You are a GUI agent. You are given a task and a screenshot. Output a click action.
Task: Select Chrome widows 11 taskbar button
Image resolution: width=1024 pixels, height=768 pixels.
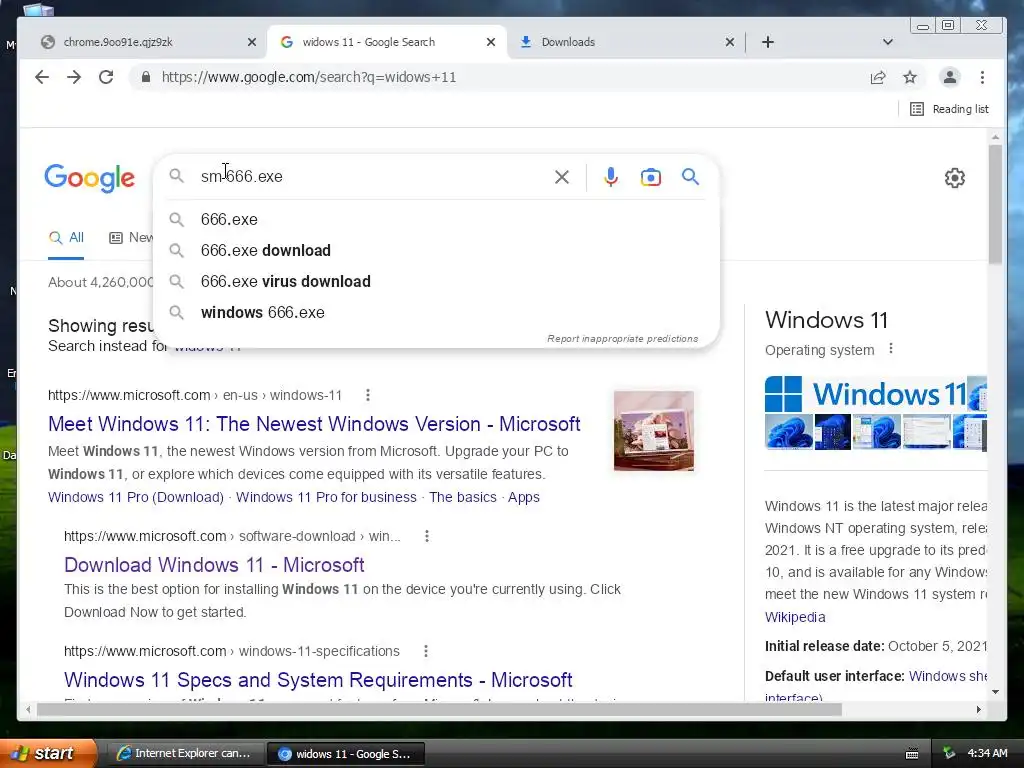tap(345, 754)
